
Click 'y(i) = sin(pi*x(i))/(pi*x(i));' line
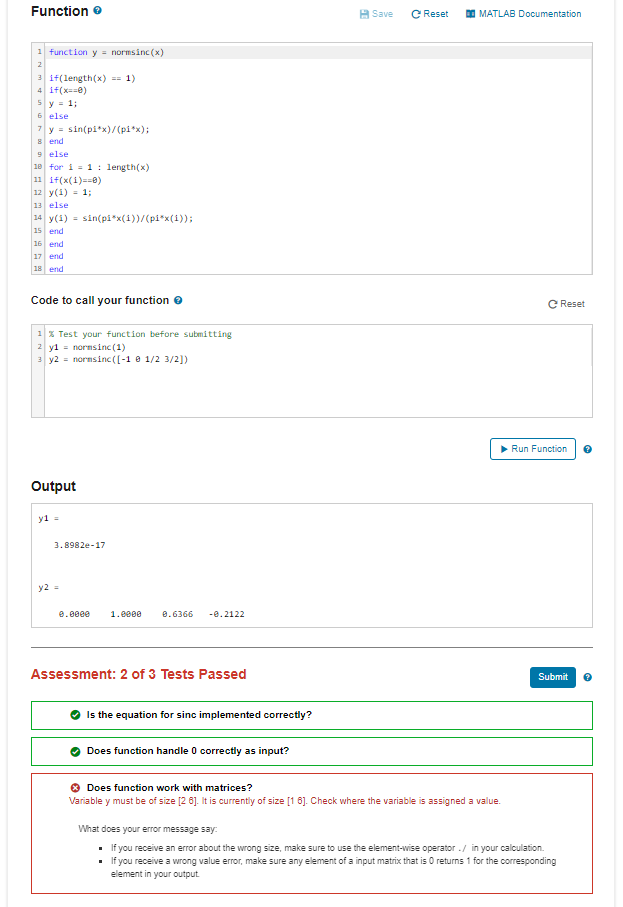click(x=121, y=218)
